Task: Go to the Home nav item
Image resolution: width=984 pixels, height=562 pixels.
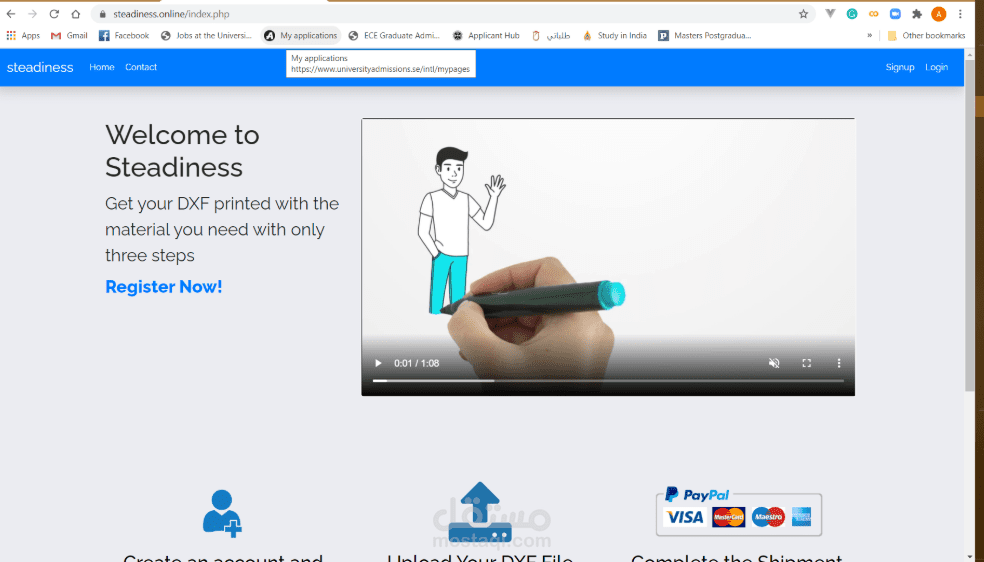Action: [102, 67]
